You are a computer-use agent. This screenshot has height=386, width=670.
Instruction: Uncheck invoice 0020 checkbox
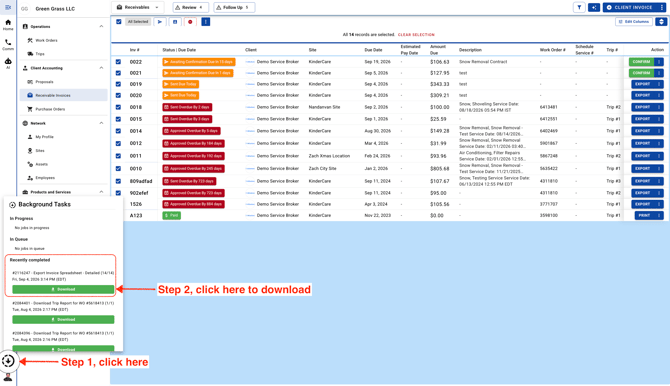(118, 95)
